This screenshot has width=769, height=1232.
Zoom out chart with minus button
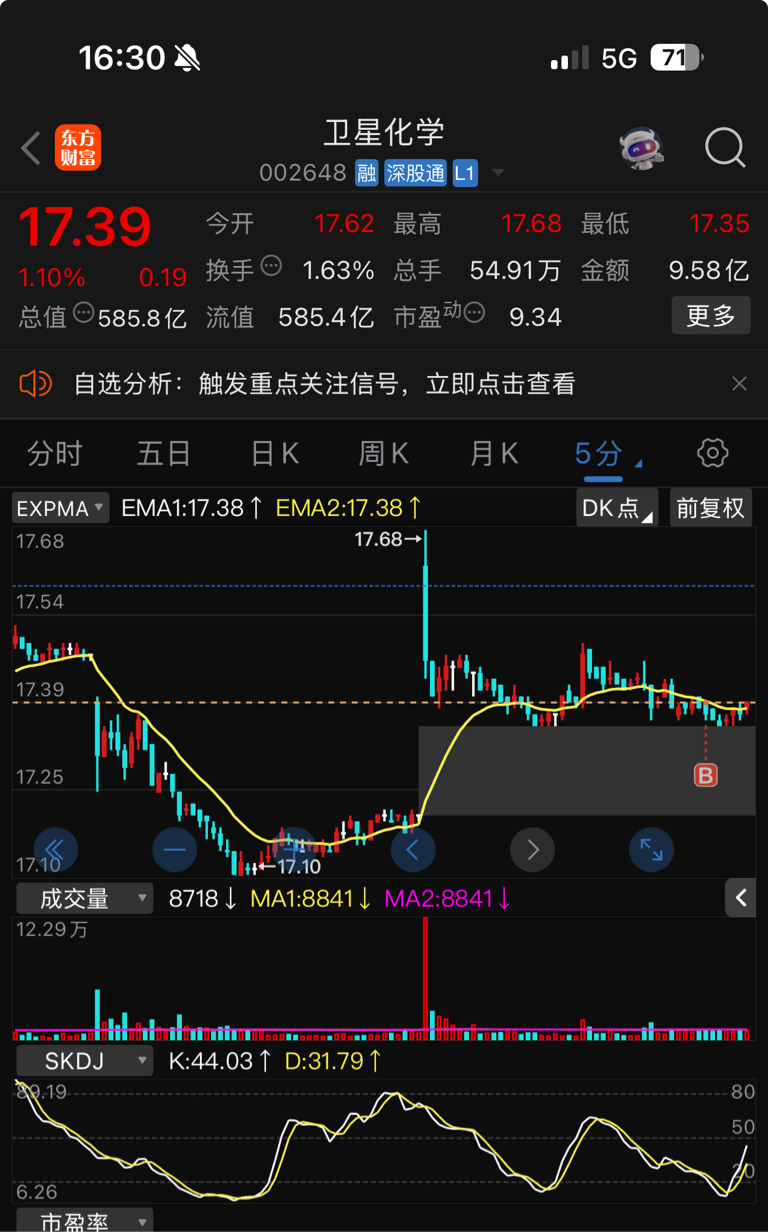175,850
